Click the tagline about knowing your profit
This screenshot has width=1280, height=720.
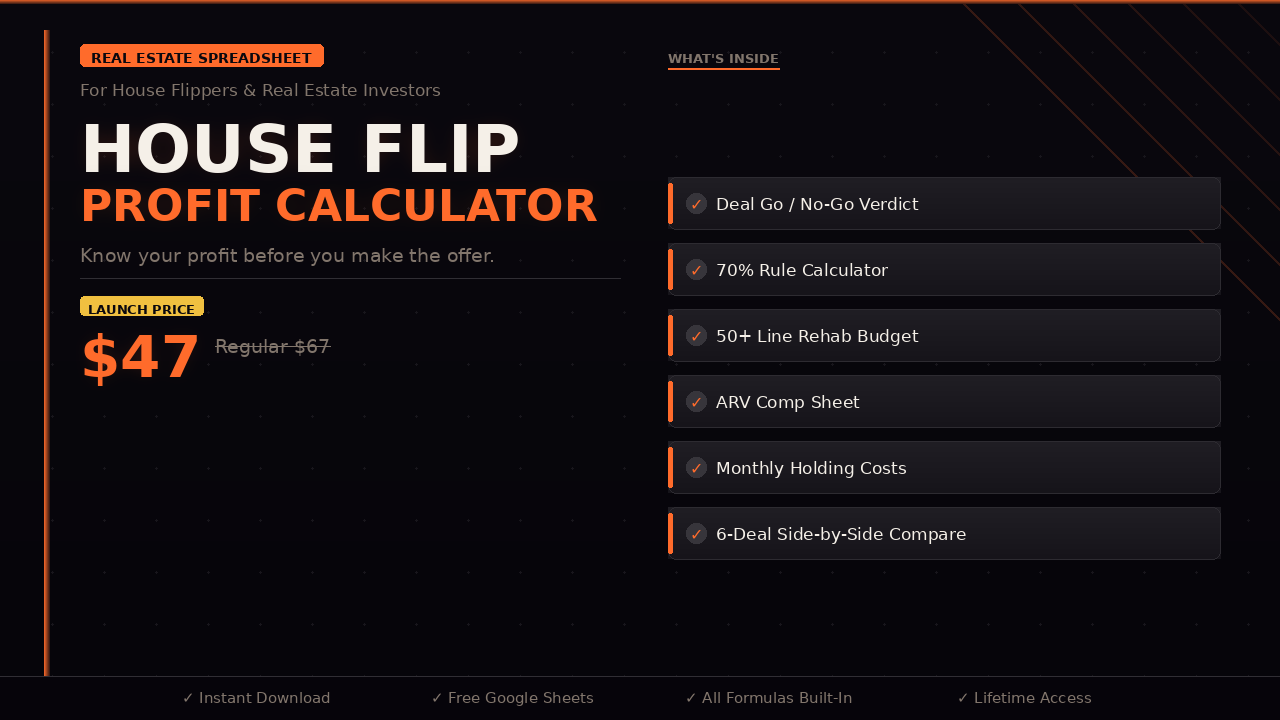click(x=287, y=256)
